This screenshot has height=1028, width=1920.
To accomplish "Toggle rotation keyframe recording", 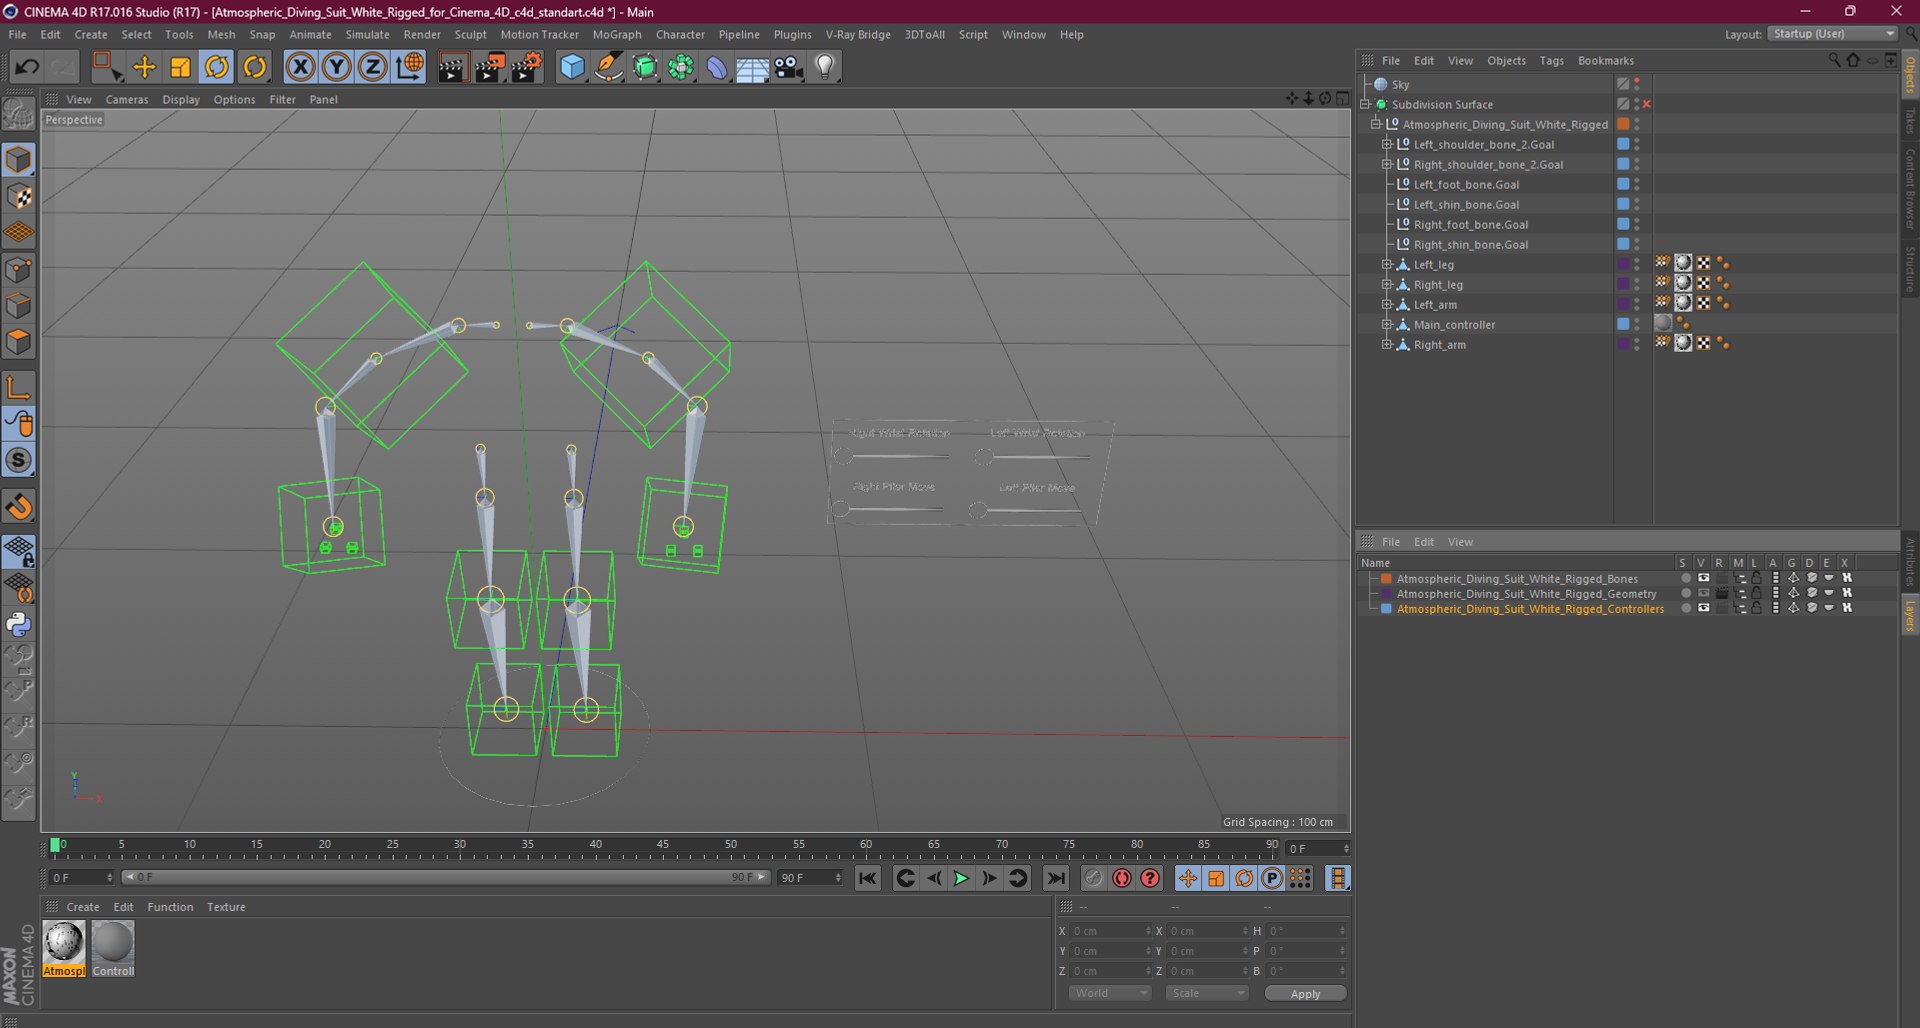I will coord(1244,878).
